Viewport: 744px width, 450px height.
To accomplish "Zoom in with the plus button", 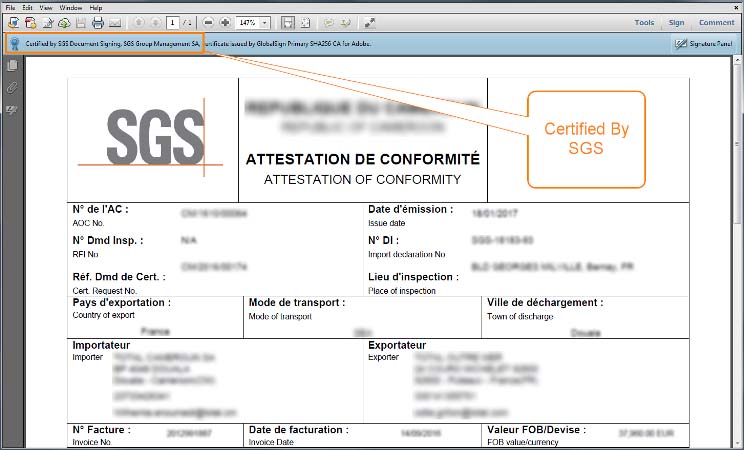I will coord(225,22).
